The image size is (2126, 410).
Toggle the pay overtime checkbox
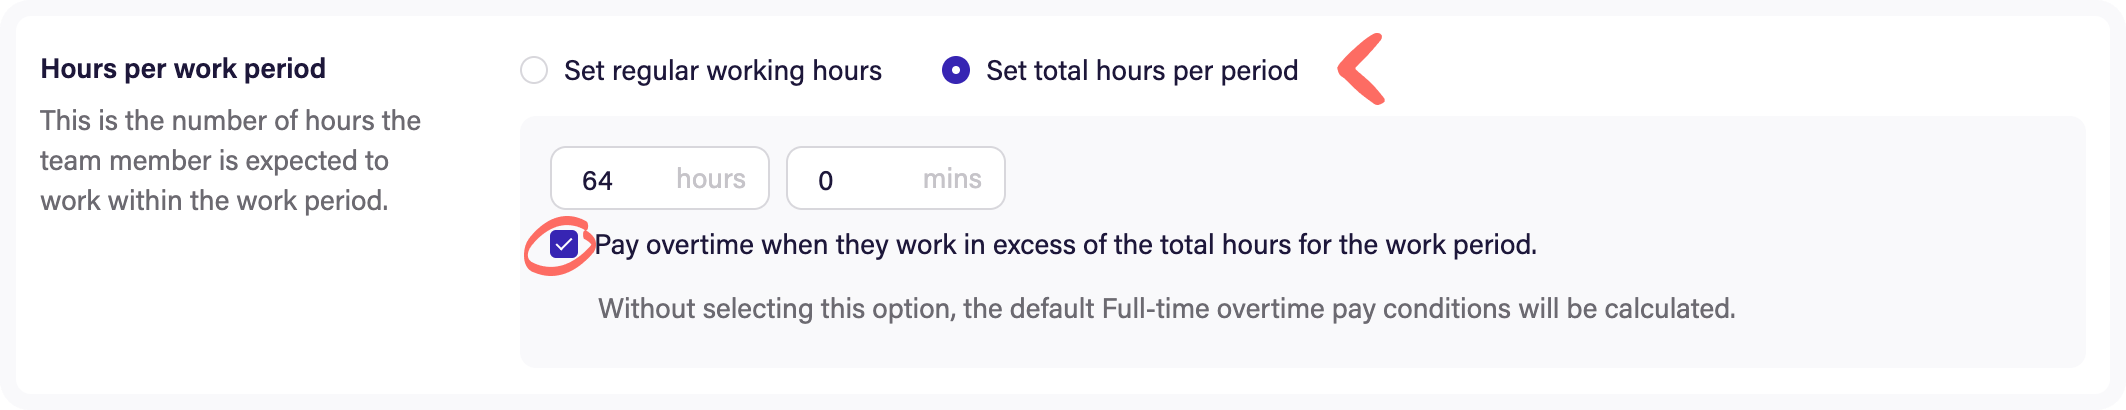click(564, 244)
